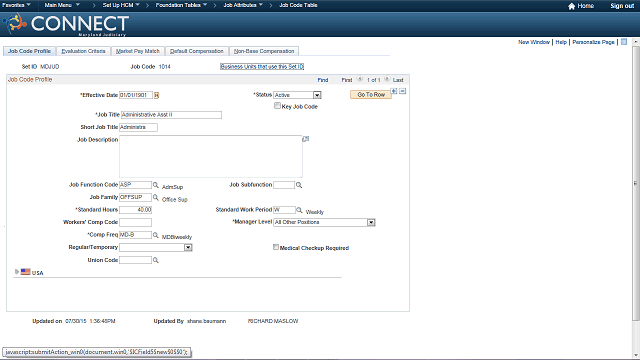Switch to Default Compensation tab
This screenshot has height=360, width=640.
196,51
